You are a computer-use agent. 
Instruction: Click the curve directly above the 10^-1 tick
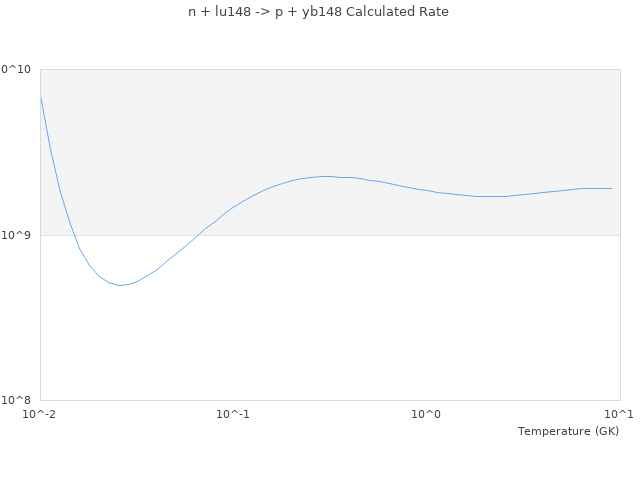tap(233, 207)
